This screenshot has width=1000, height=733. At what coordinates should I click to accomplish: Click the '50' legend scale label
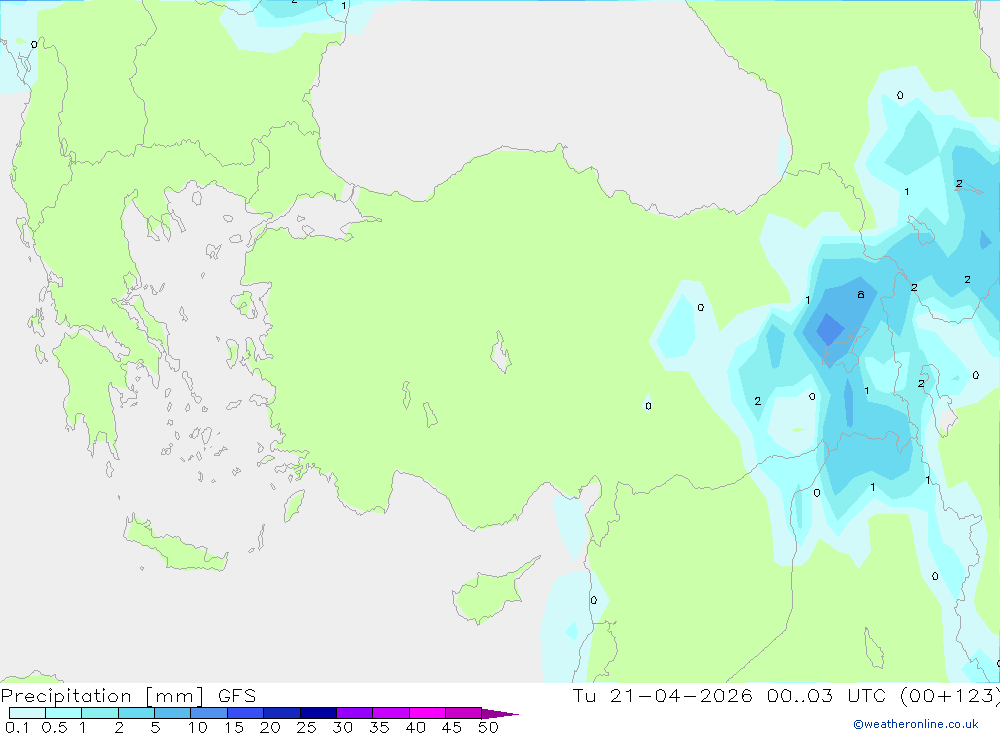tap(489, 727)
